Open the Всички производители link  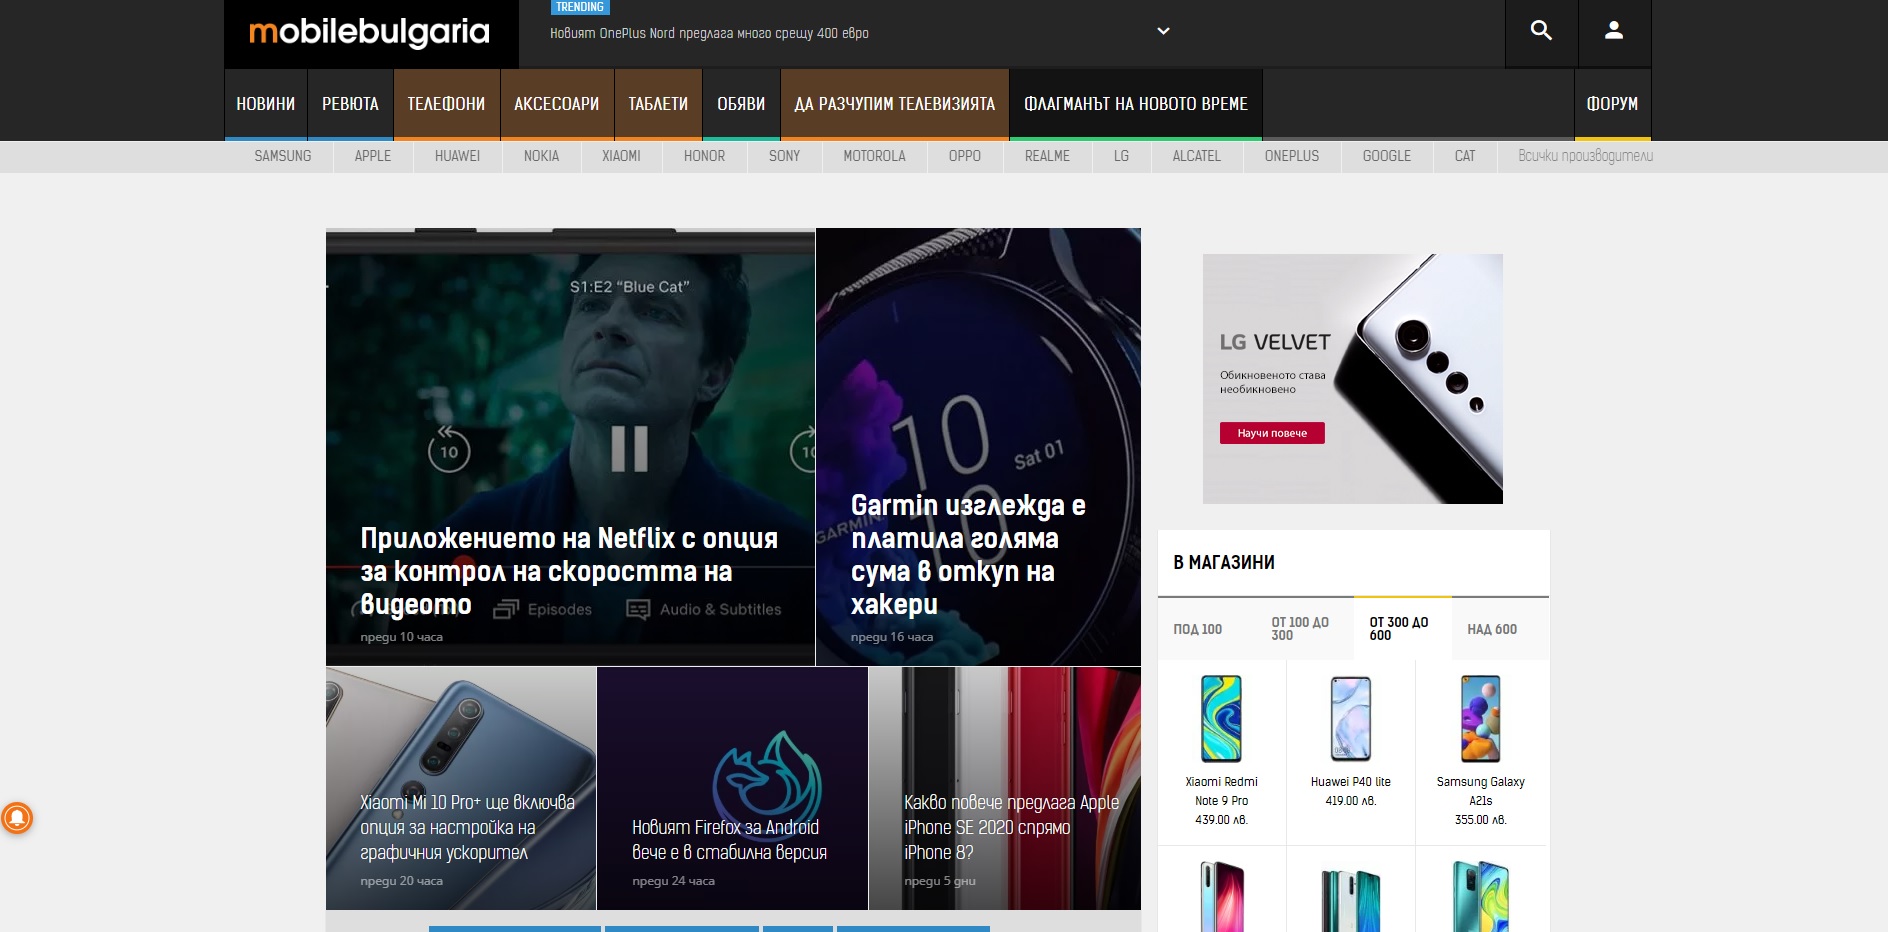click(x=1585, y=156)
